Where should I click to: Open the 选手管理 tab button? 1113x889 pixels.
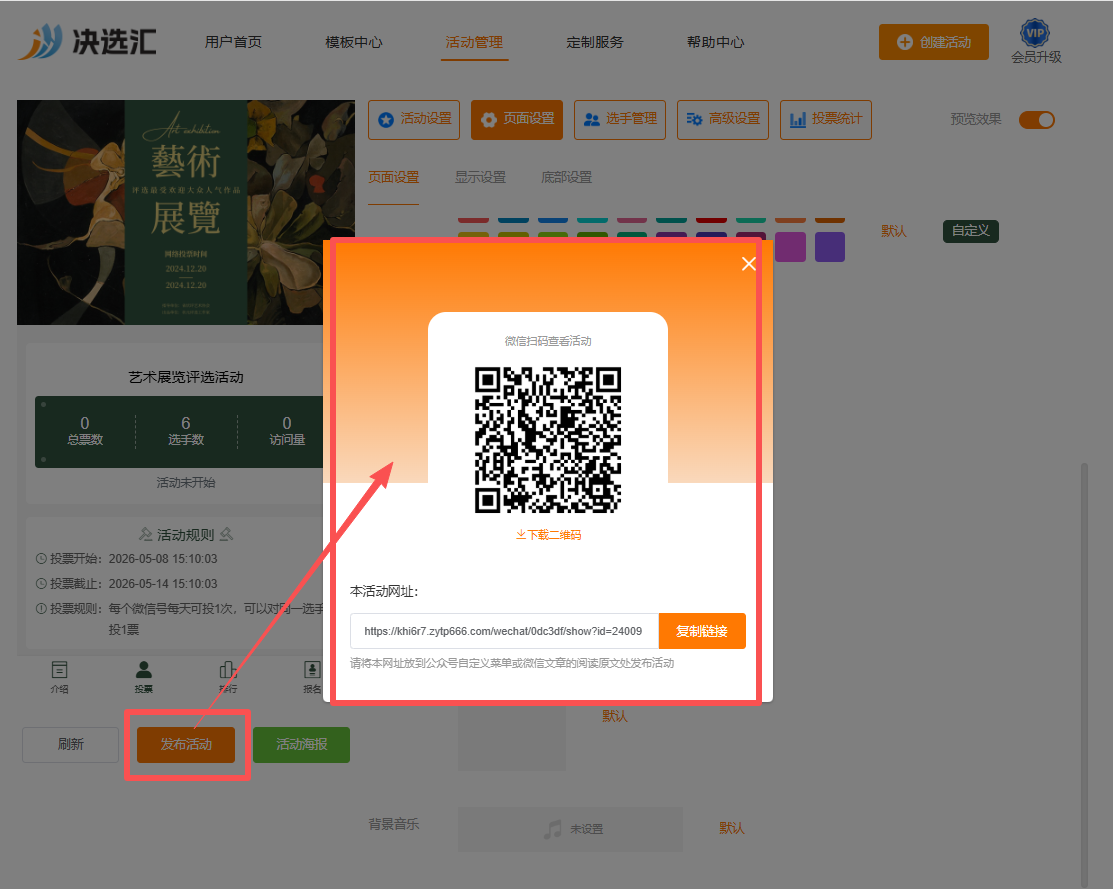point(620,119)
